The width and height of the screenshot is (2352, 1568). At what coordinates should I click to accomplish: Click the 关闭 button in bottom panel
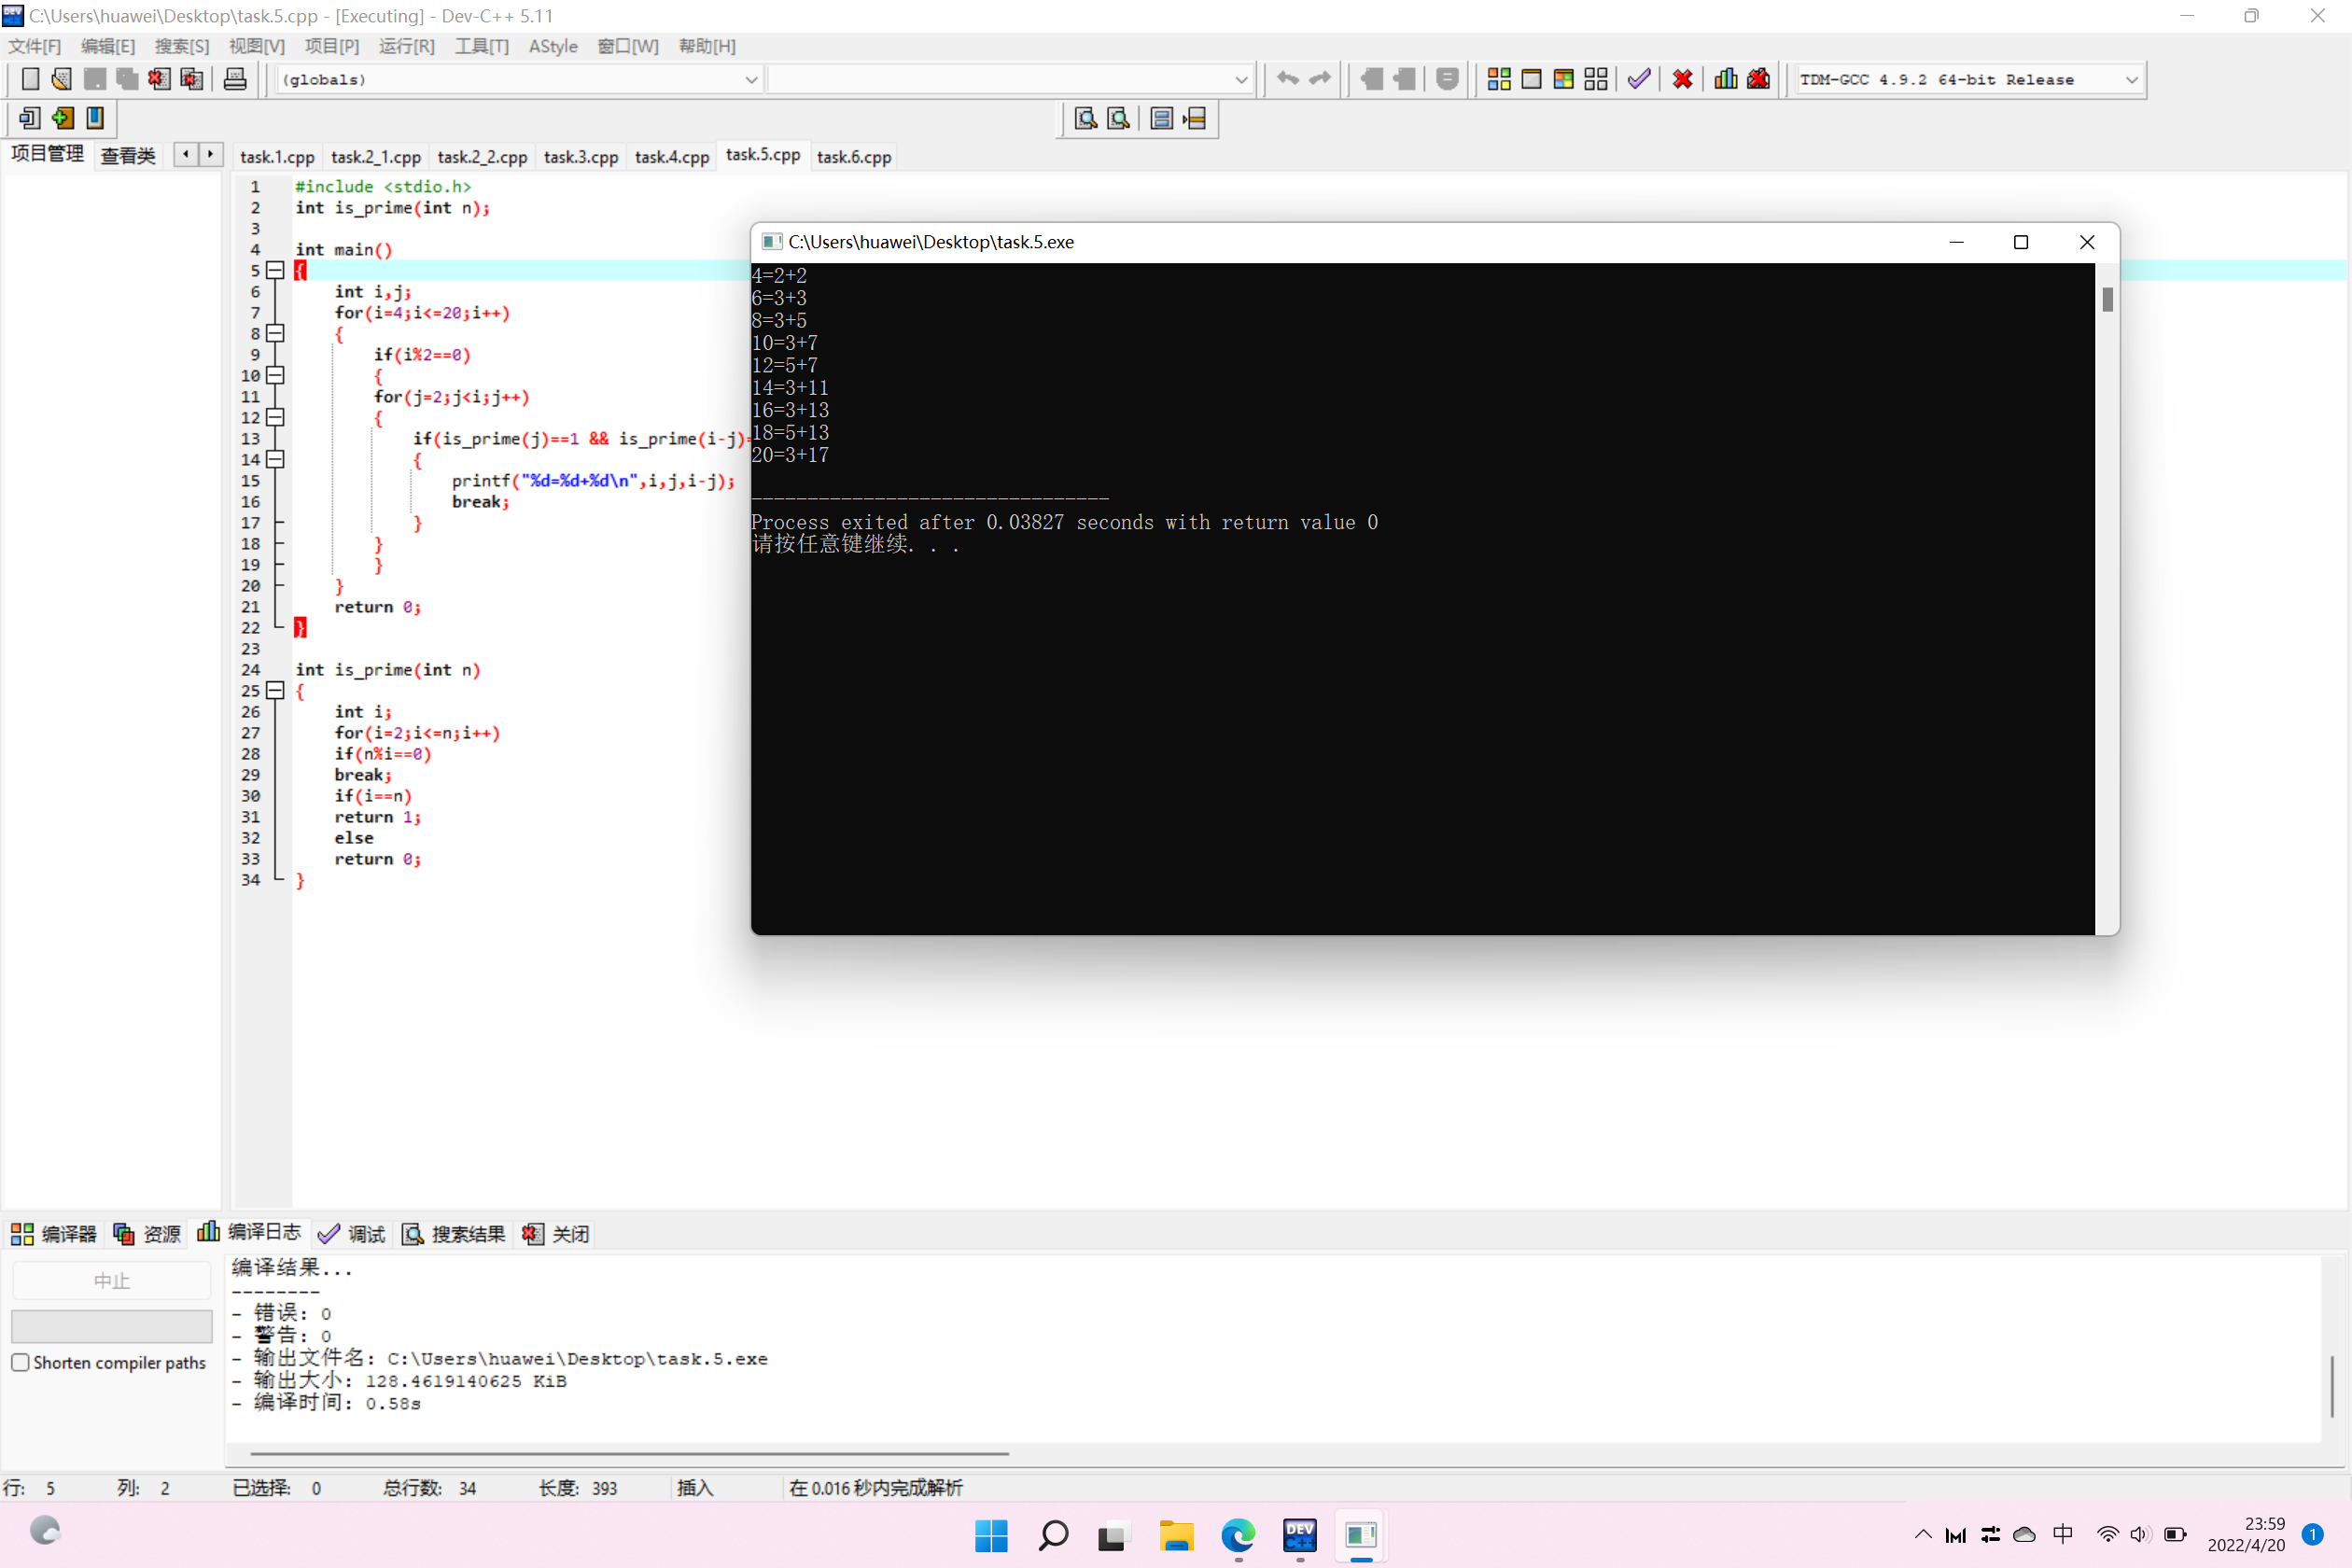click(x=556, y=1233)
